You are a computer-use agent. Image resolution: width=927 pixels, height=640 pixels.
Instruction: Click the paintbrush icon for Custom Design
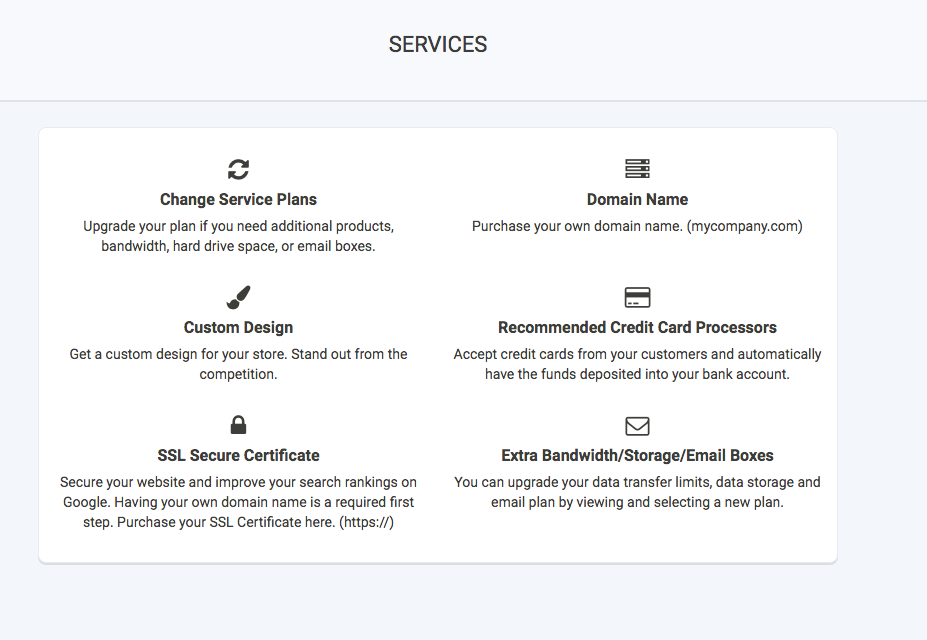238,297
